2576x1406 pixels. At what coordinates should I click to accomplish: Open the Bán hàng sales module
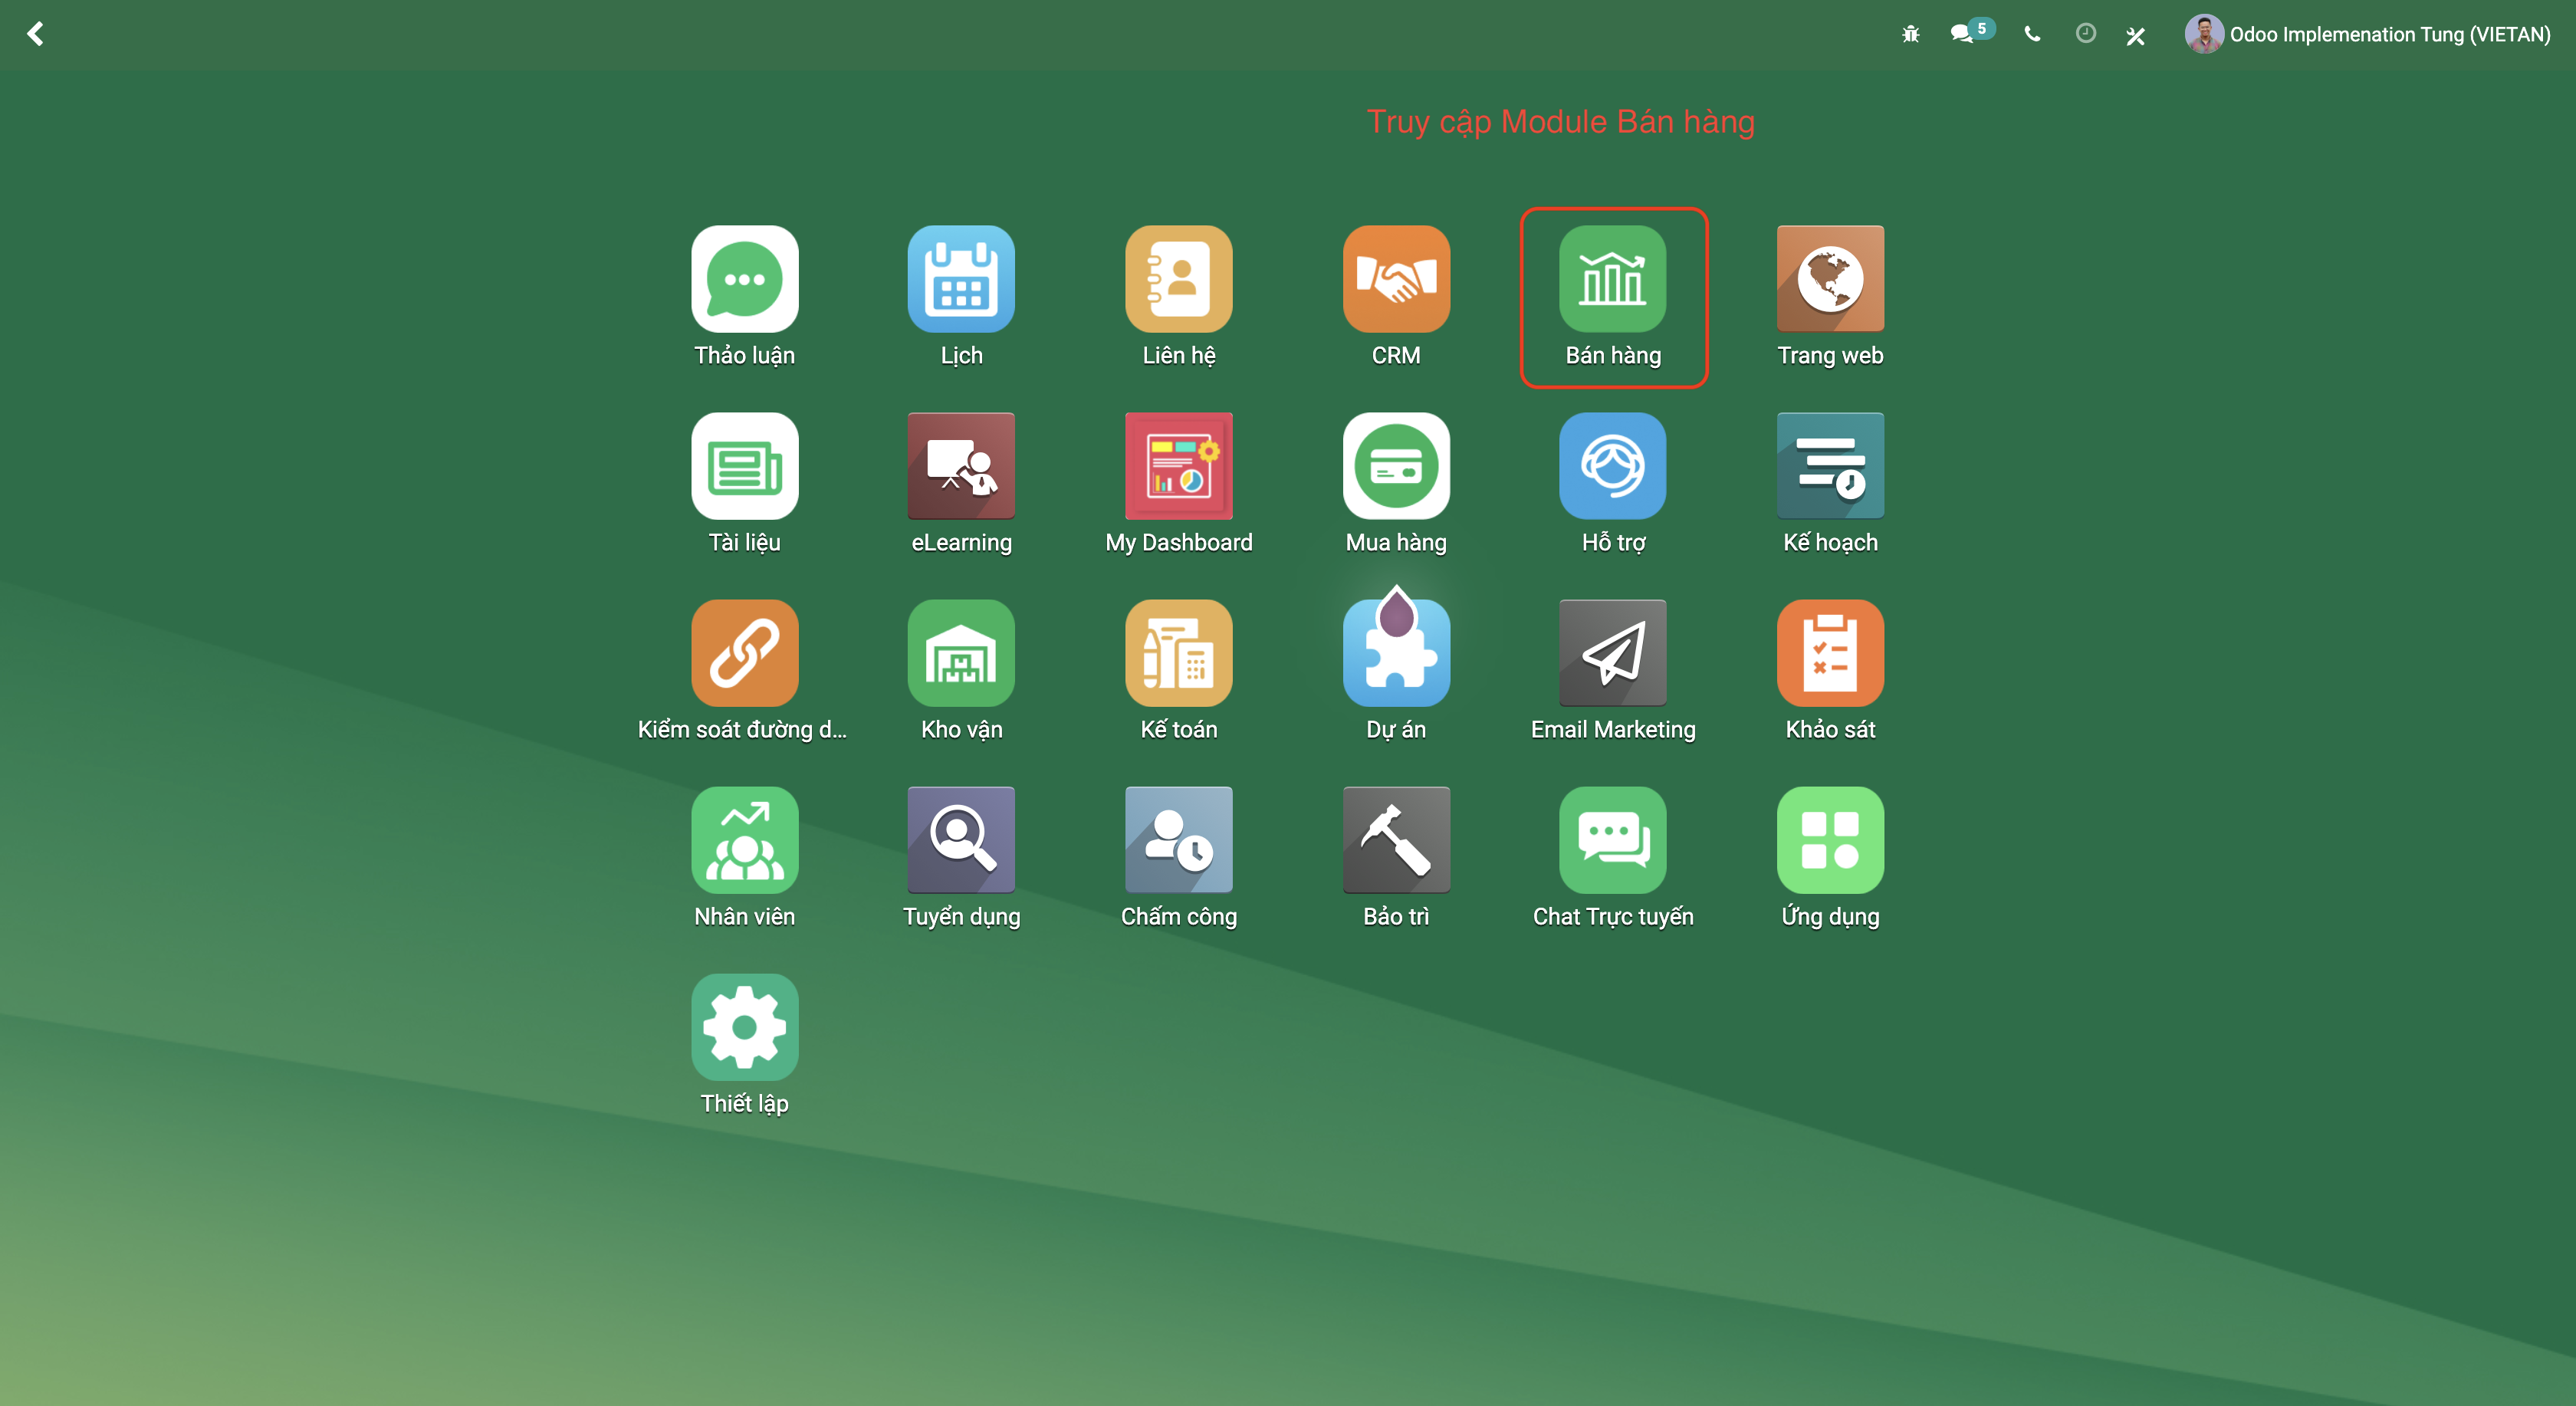tap(1612, 279)
